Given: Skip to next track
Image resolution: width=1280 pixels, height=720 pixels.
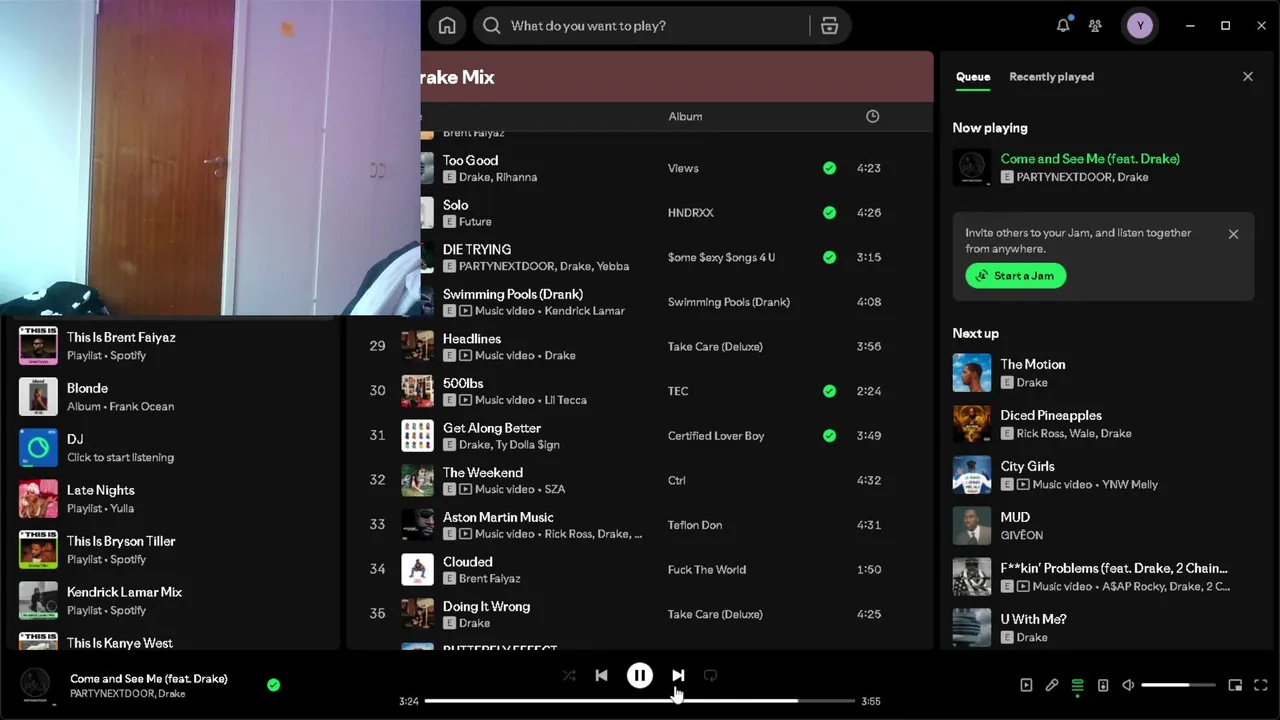Looking at the screenshot, I should [678, 676].
